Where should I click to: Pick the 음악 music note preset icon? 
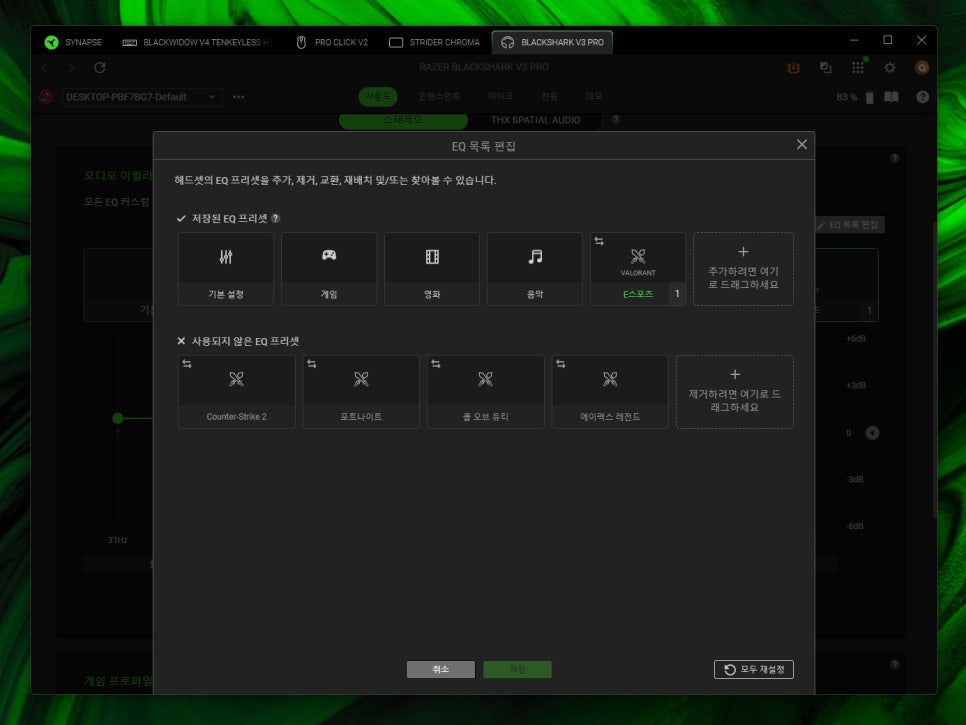[x=535, y=258]
